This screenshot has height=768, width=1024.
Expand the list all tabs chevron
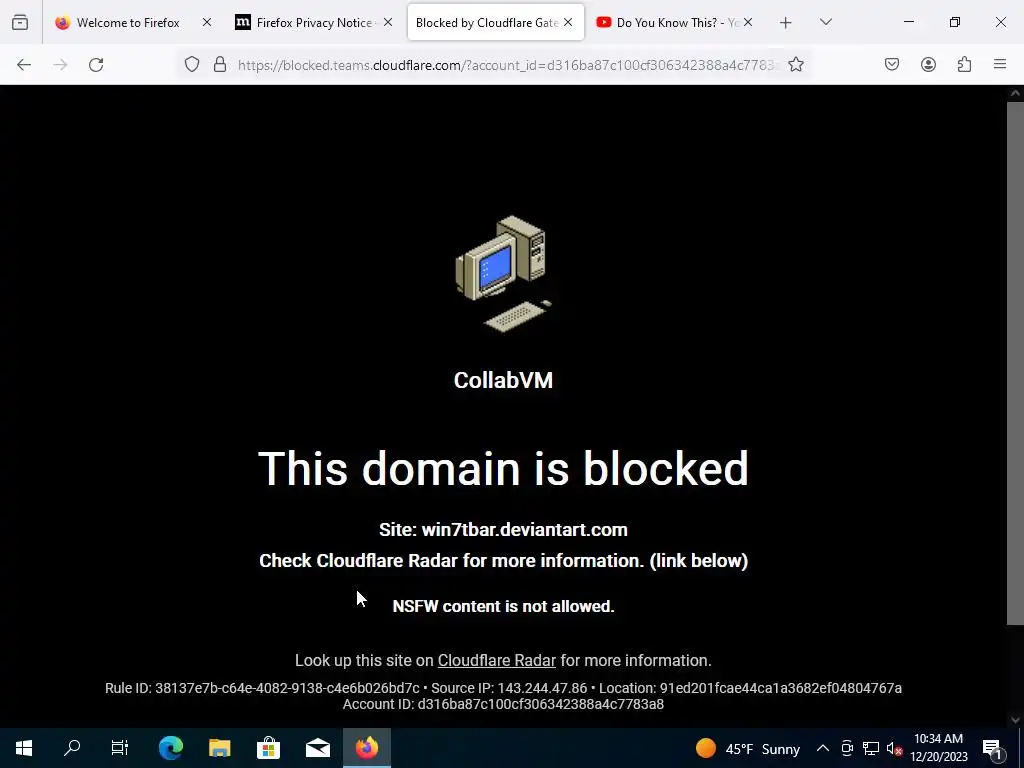[x=825, y=22]
